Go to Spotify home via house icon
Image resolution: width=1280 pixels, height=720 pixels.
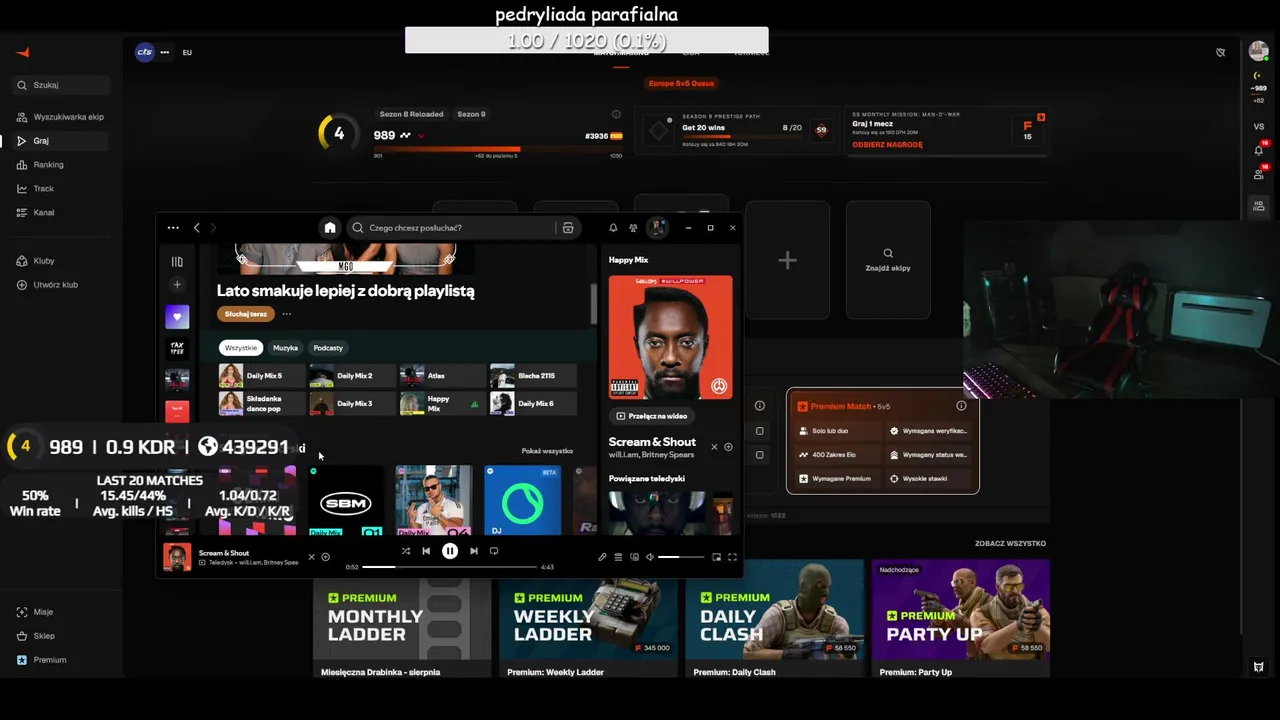[330, 228]
